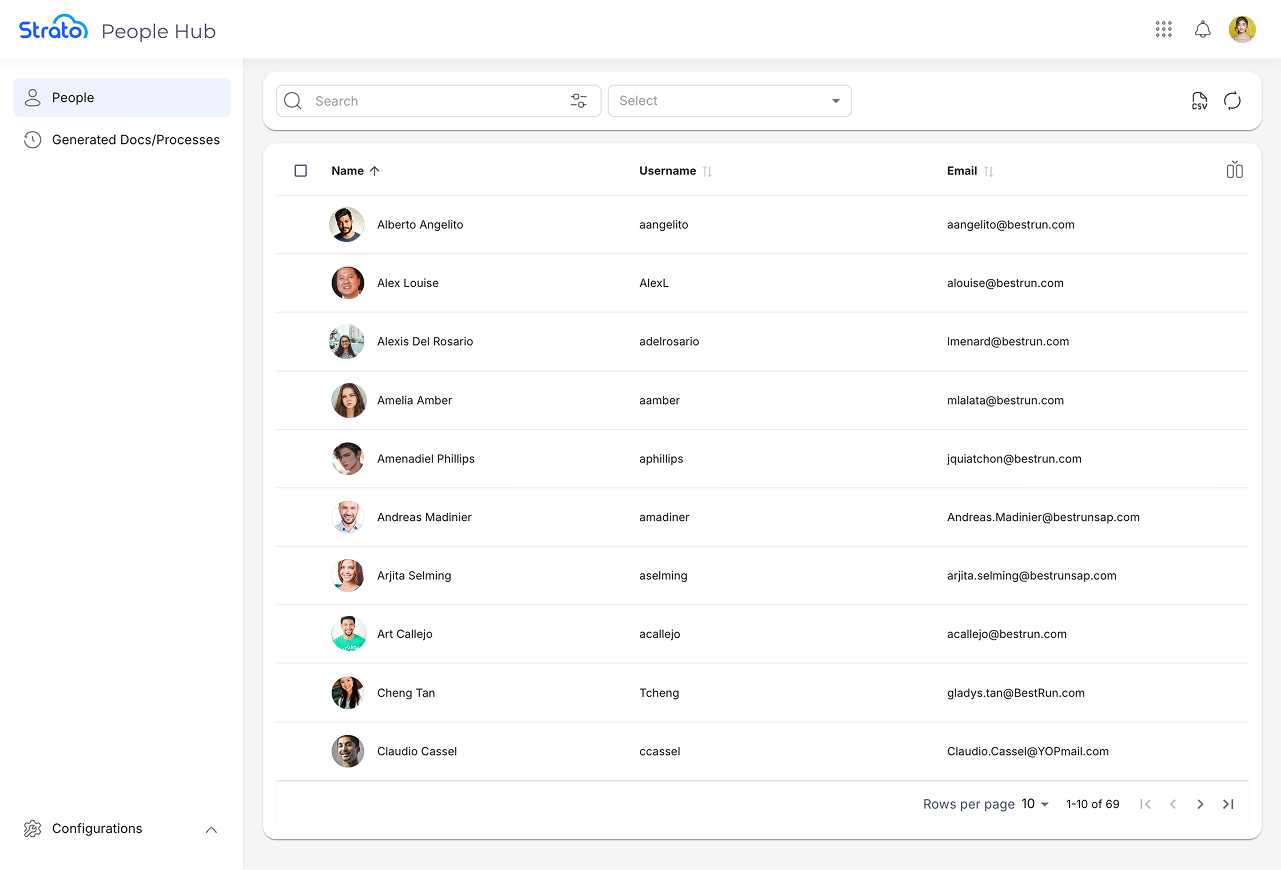Viewport: 1281px width, 870px height.
Task: Click the email Claudio.Cassel@YOPmail.com
Action: 1028,752
